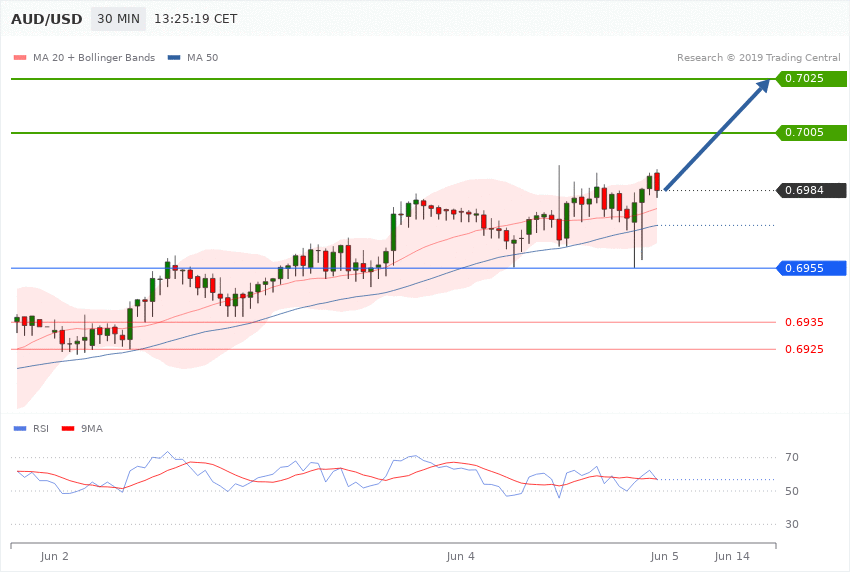
Task: Click the 9MA legend label
Action: [x=92, y=429]
